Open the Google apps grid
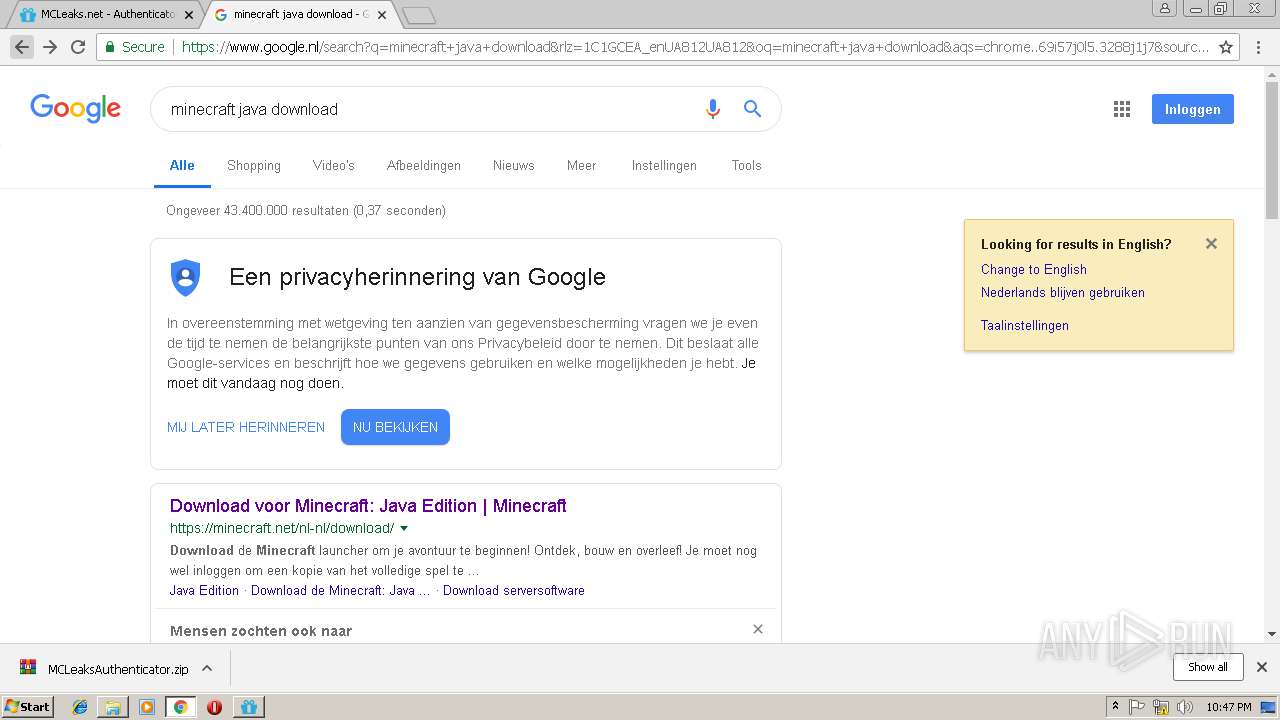1280x720 pixels. (x=1122, y=109)
